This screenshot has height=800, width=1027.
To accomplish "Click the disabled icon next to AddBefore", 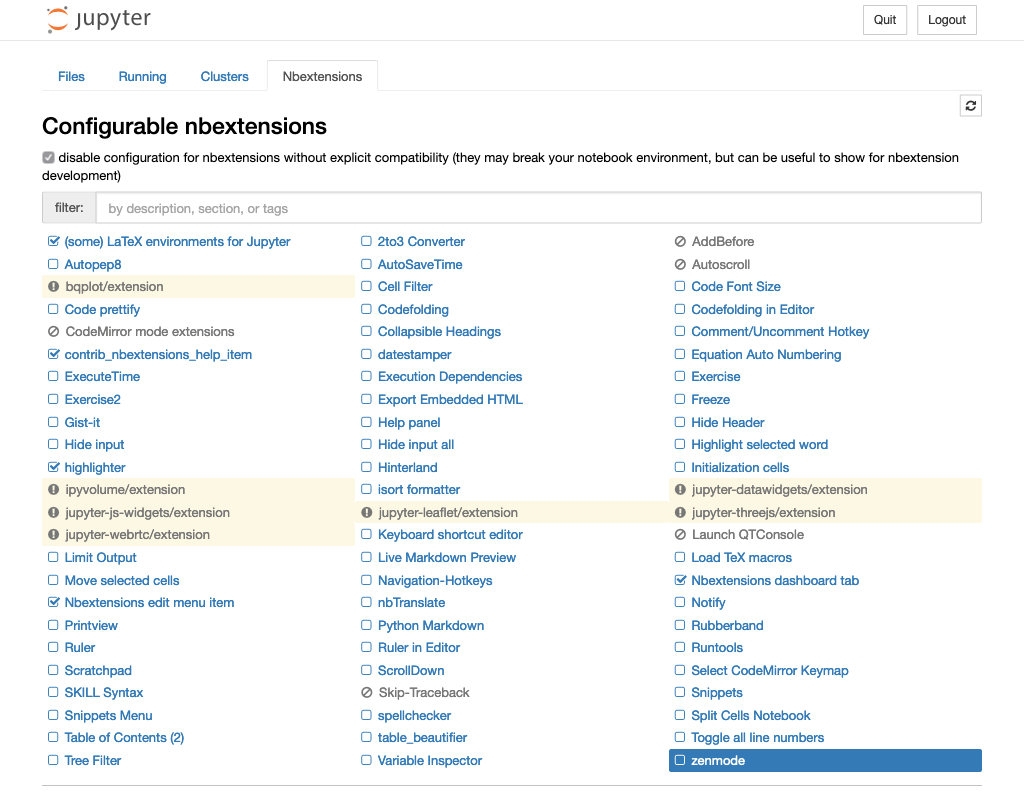I will [x=680, y=242].
